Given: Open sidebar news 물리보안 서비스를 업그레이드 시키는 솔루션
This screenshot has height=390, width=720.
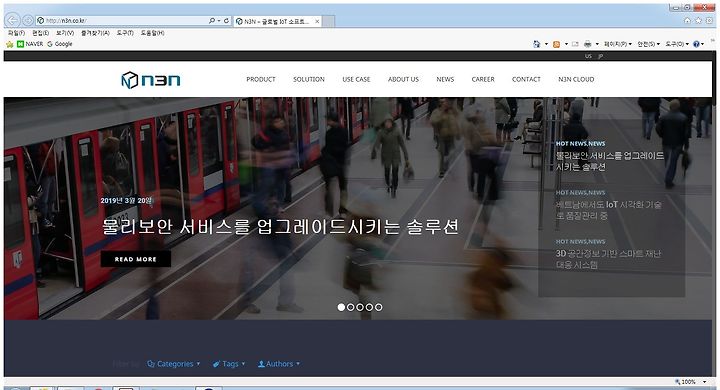Looking at the screenshot, I should pos(610,161).
